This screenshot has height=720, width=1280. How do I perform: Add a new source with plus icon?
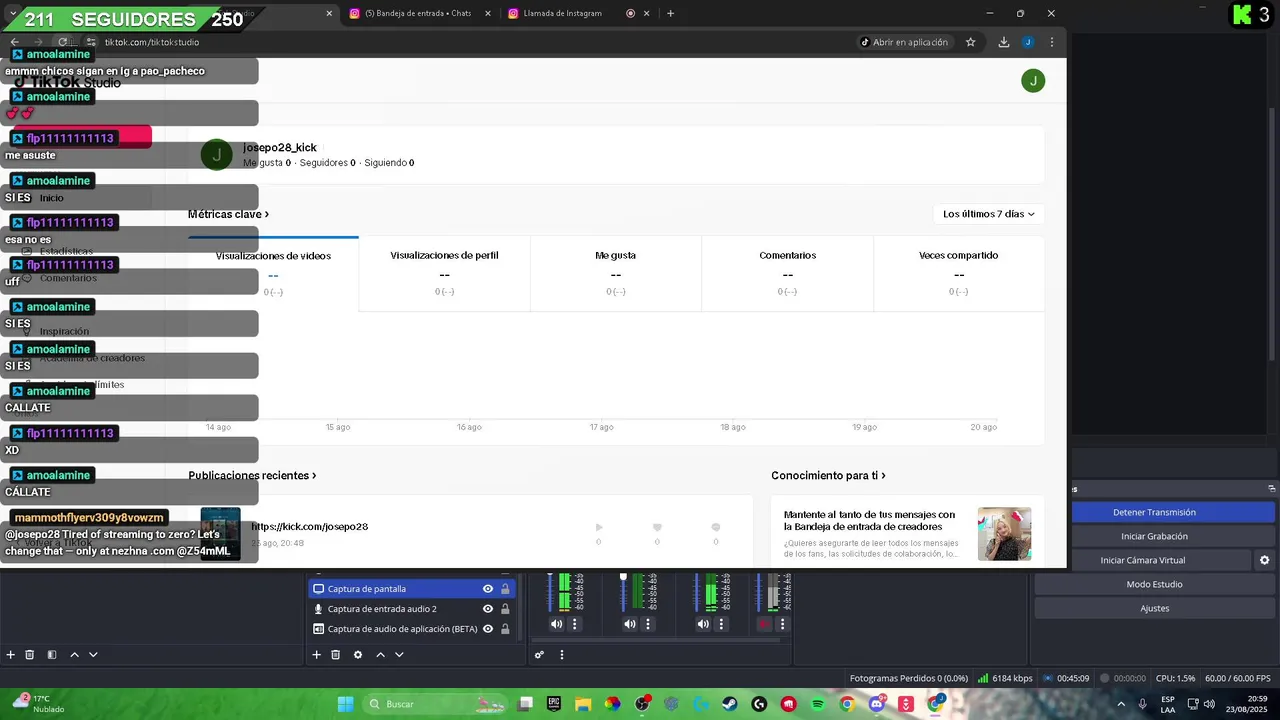[316, 655]
